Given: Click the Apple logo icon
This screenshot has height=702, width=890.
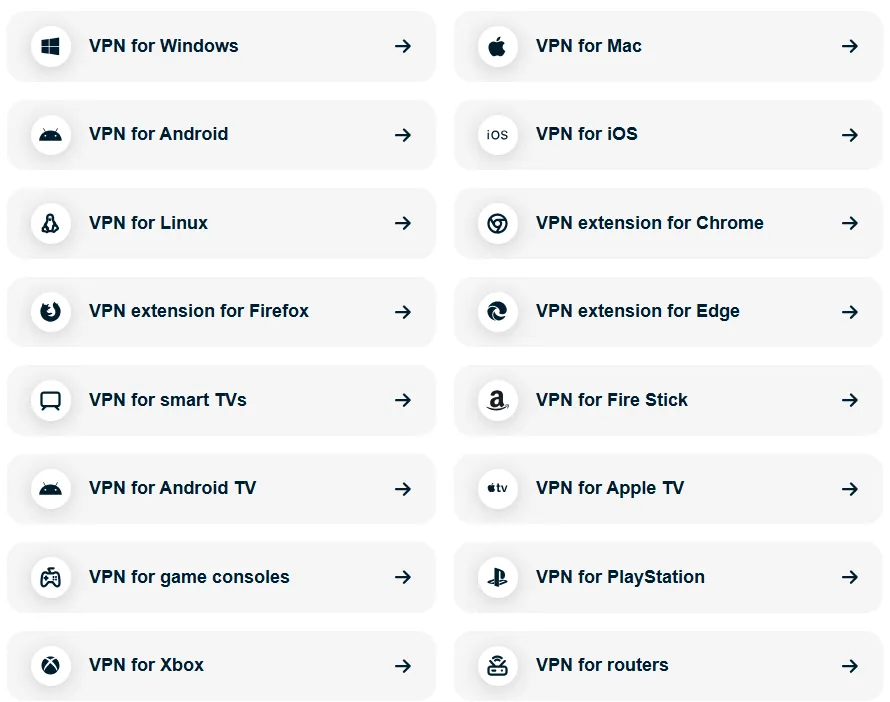Looking at the screenshot, I should [x=497, y=46].
